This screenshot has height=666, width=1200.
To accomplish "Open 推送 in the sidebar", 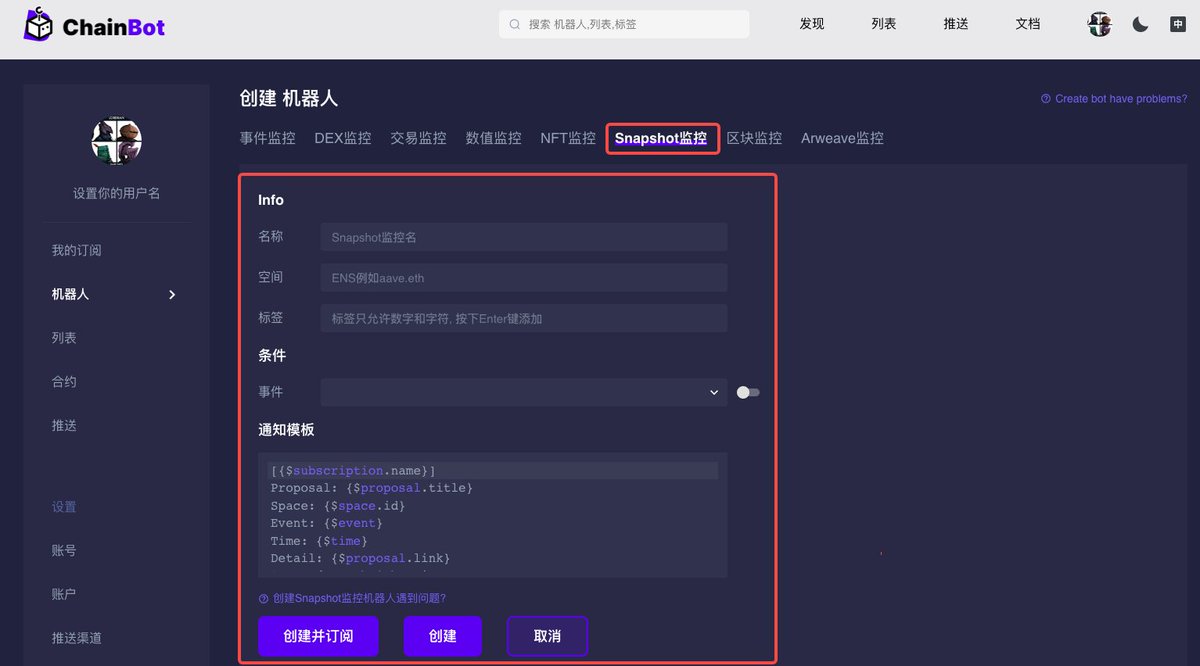I will [x=64, y=425].
